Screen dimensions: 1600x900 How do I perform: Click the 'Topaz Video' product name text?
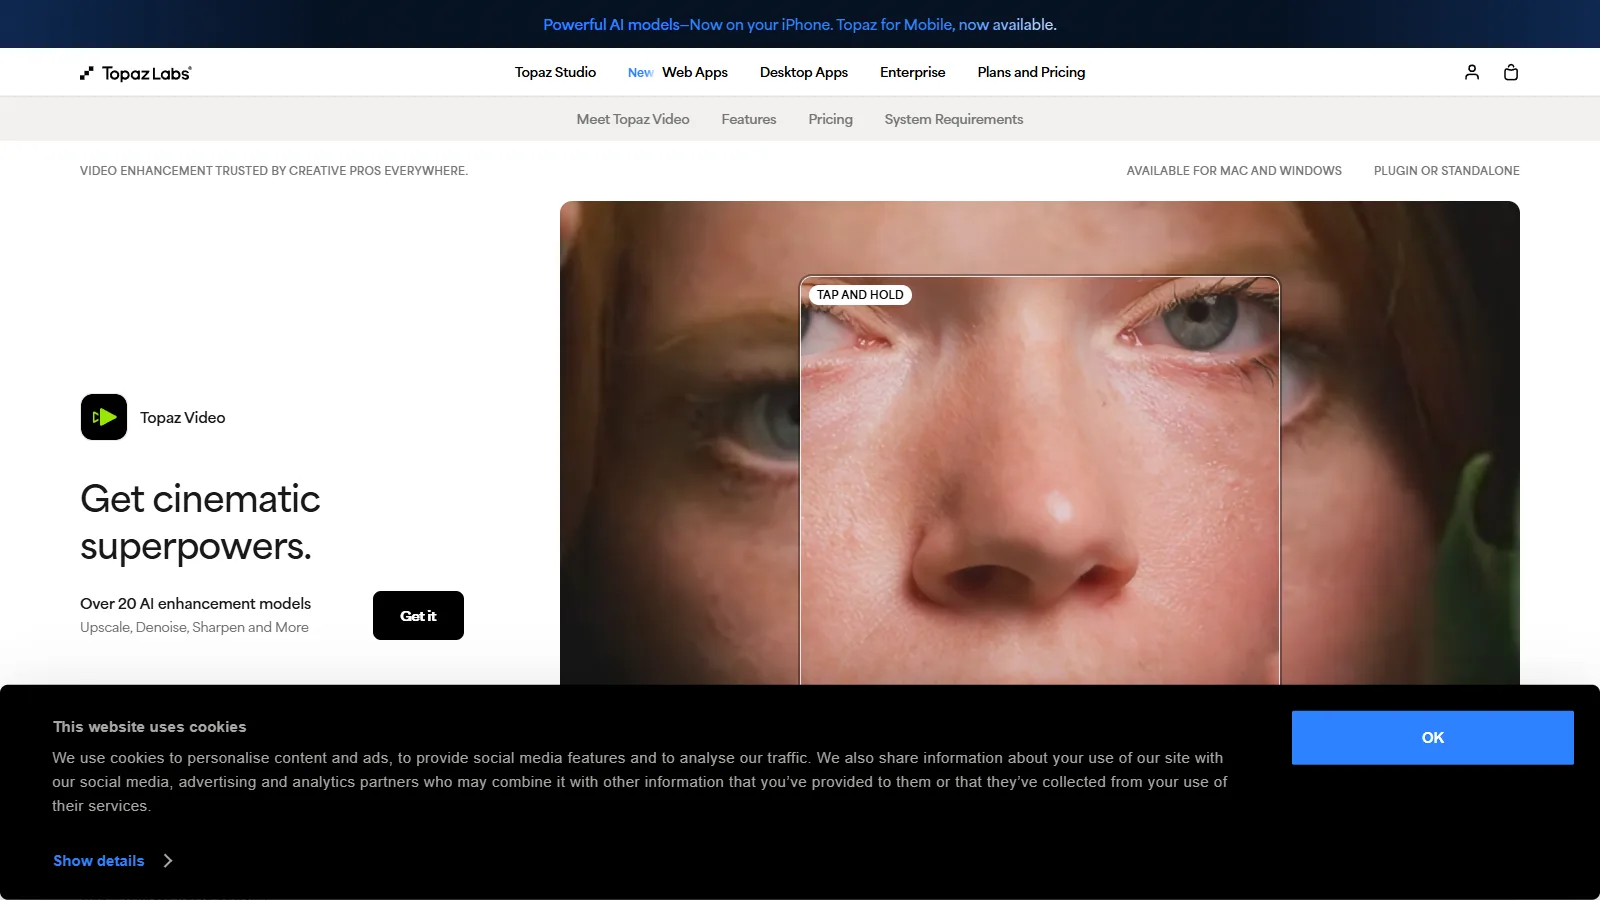pos(183,418)
